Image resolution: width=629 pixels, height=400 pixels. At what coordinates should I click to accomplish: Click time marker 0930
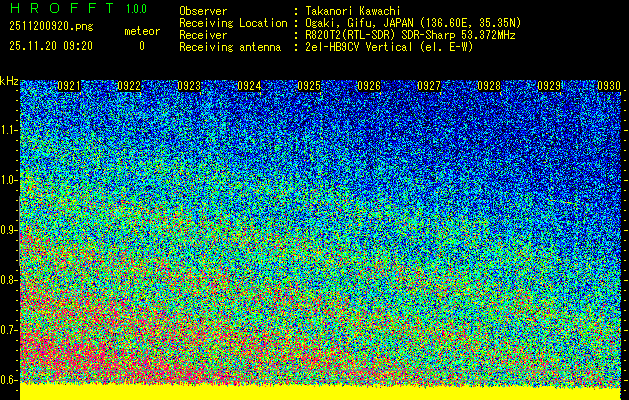point(609,86)
